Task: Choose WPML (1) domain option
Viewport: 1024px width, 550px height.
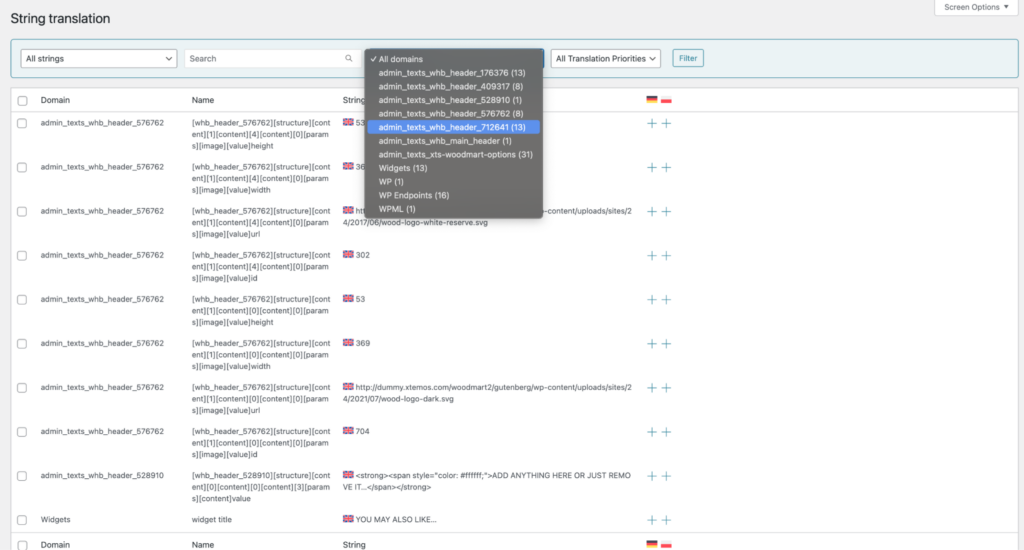Action: (453, 209)
